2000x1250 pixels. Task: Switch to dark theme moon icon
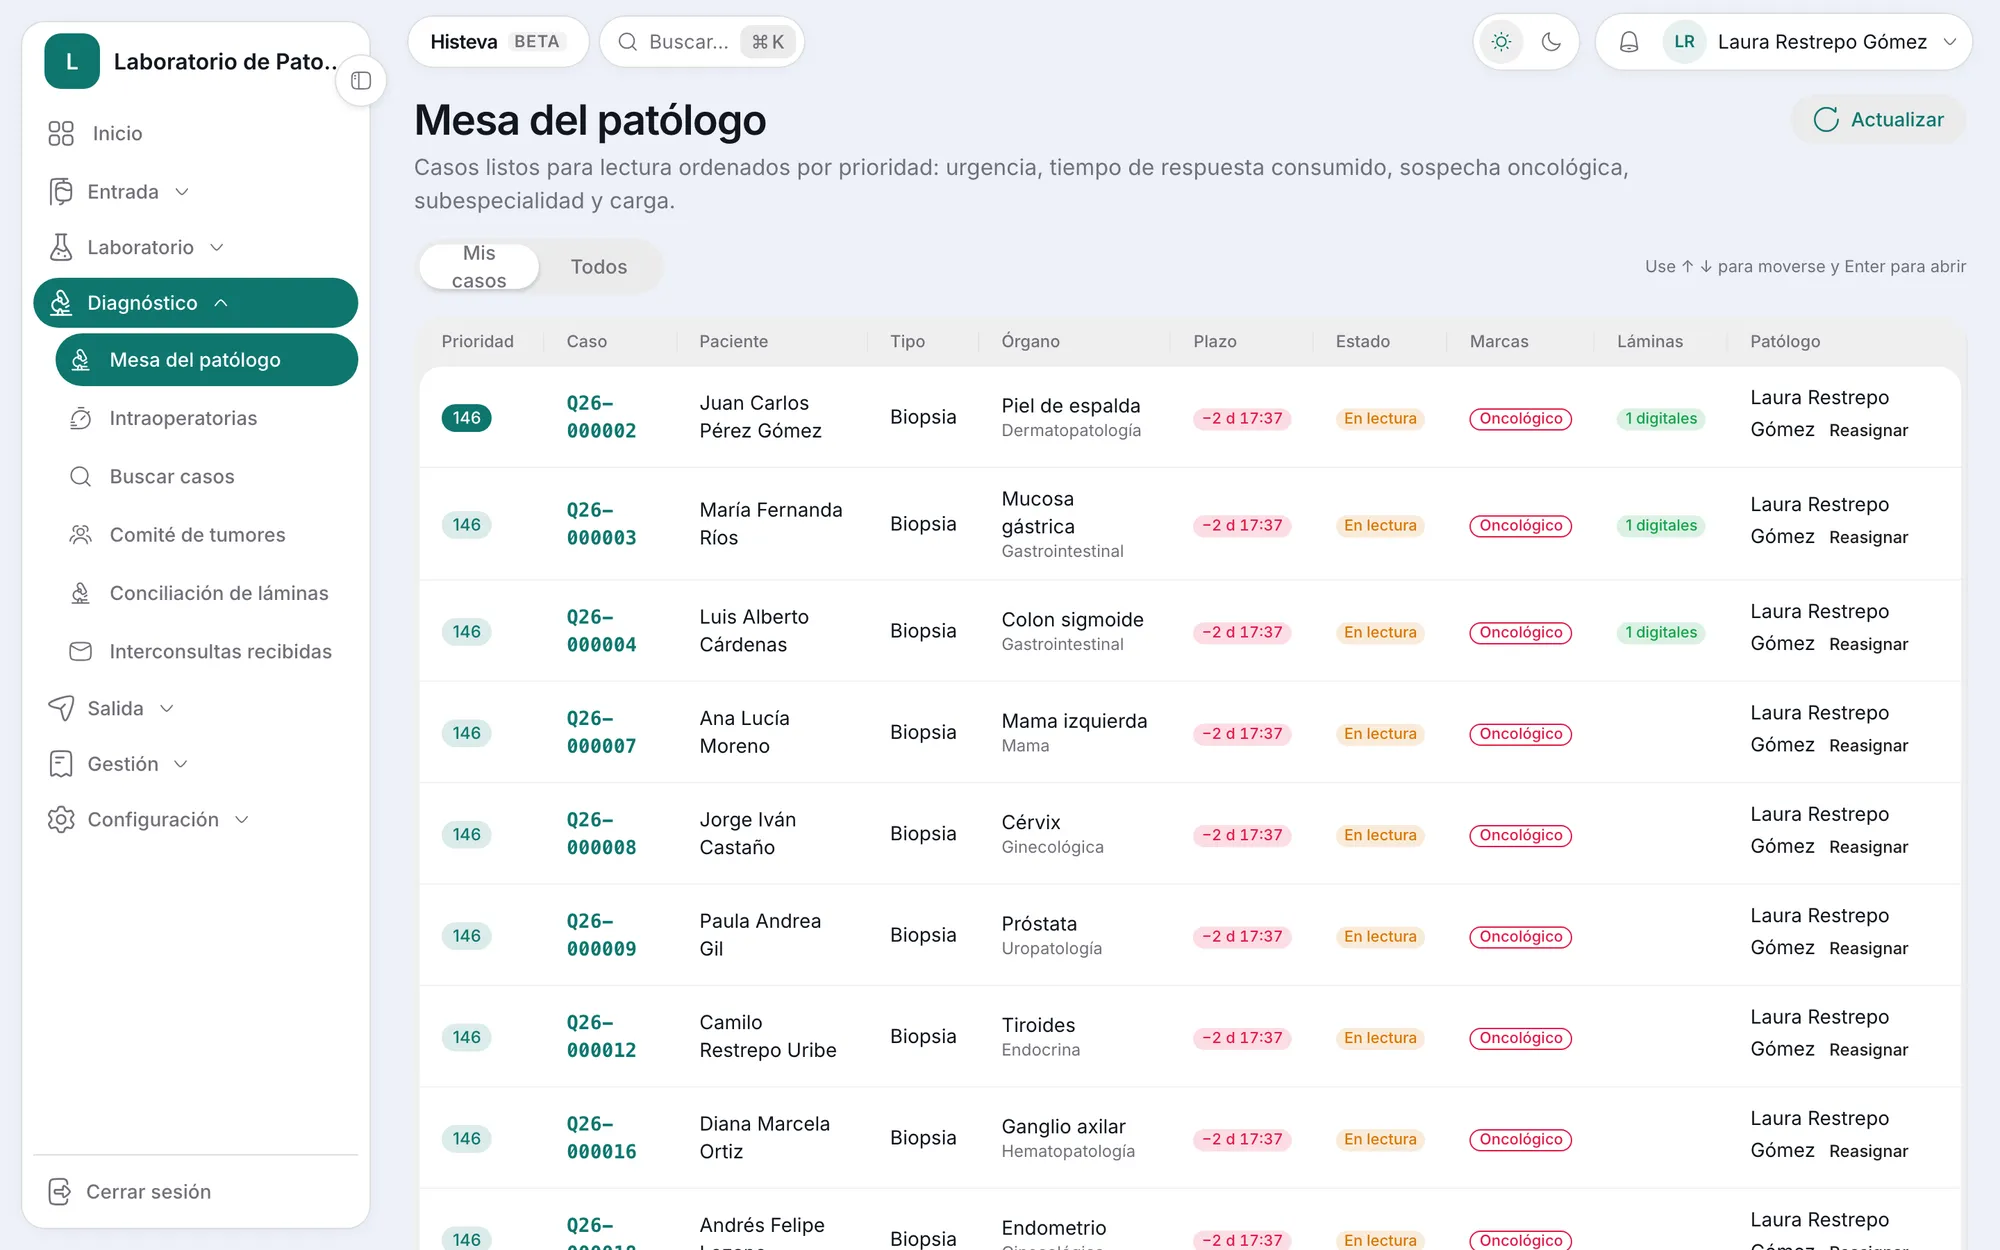coord(1551,42)
